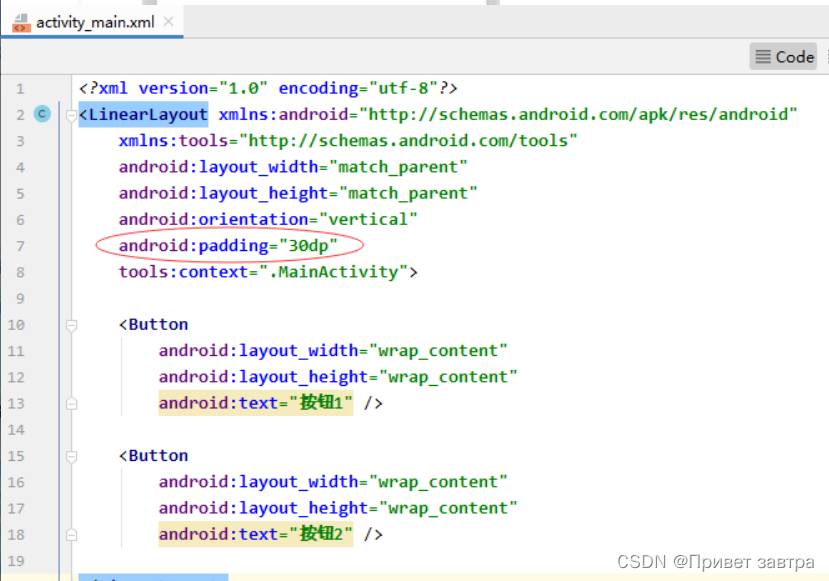The image size is (829, 581).
Task: Click the Button tag on line 15
Action: (153, 455)
